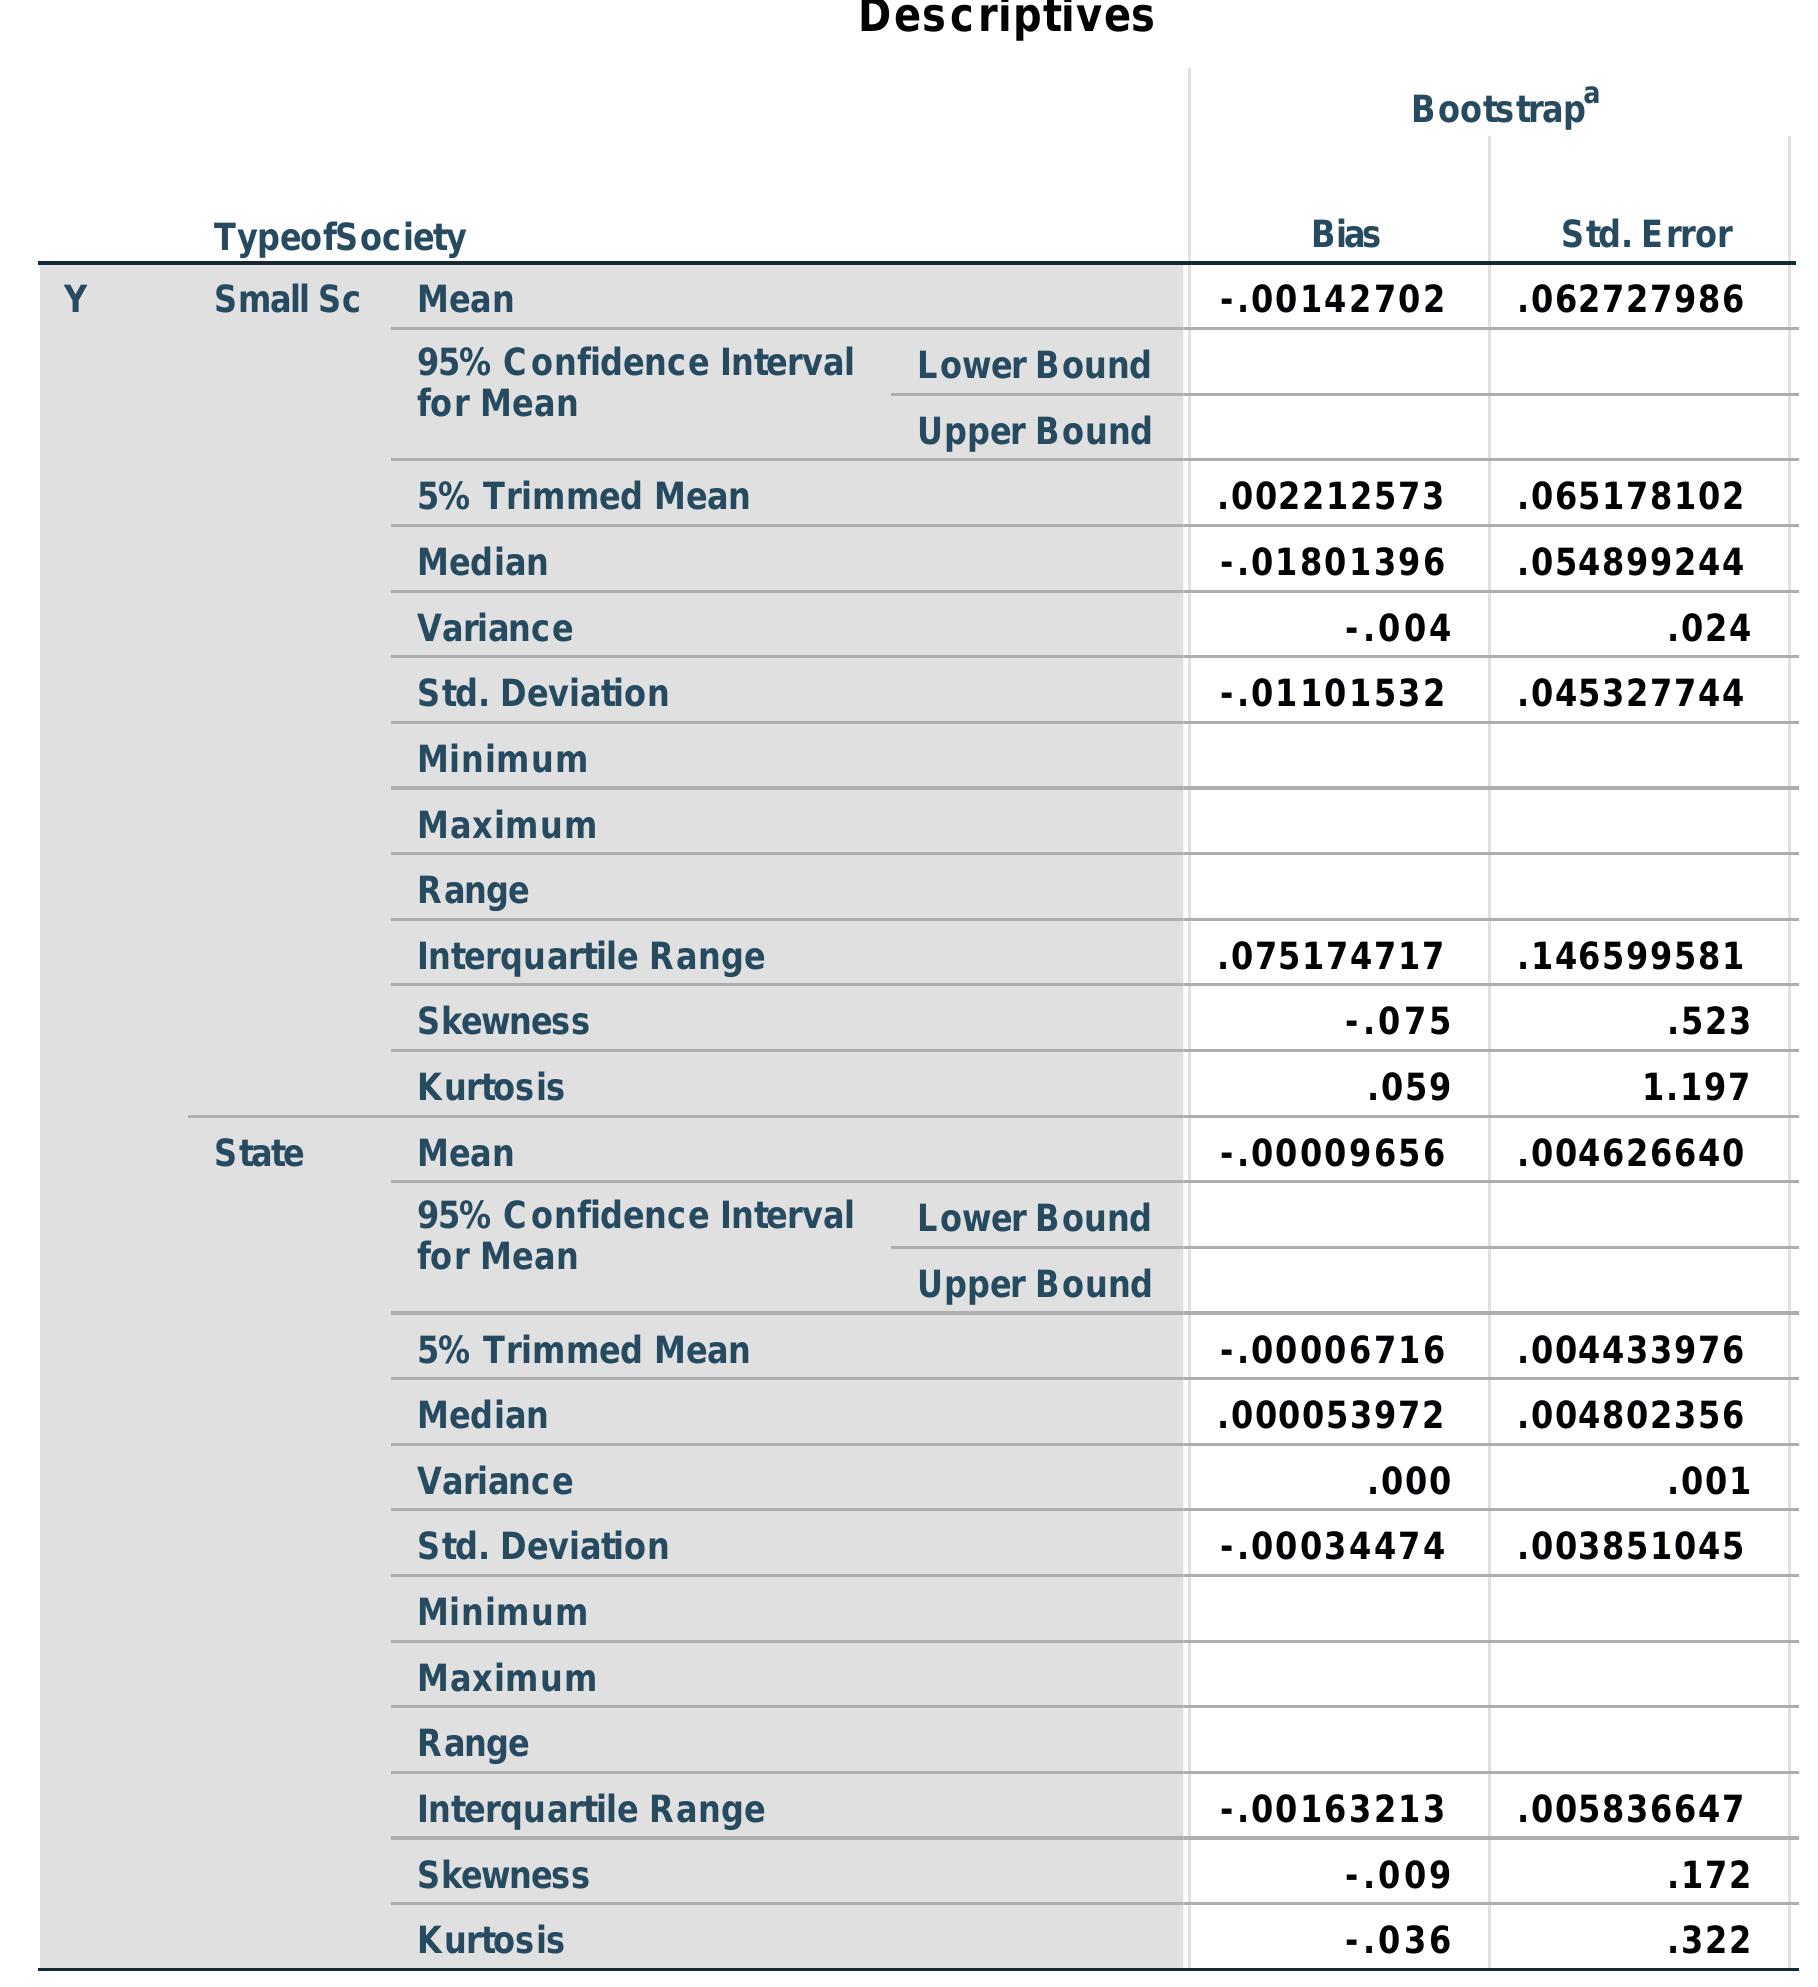This screenshot has width=1818, height=1987.
Task: Select State Kurtosis bias value -.036
Action: pyautogui.click(x=1398, y=1941)
